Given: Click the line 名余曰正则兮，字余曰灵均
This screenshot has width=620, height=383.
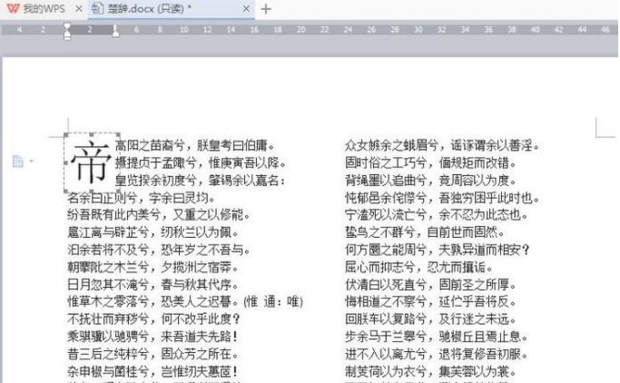Looking at the screenshot, I should click(x=142, y=198).
